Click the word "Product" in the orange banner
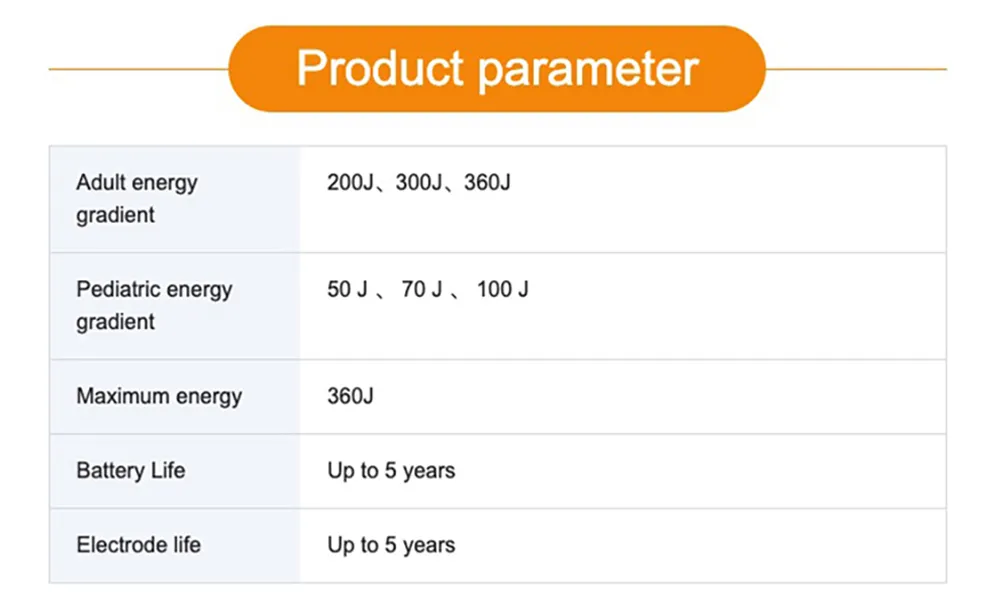Viewport: 992px width, 605px height. click(x=382, y=69)
